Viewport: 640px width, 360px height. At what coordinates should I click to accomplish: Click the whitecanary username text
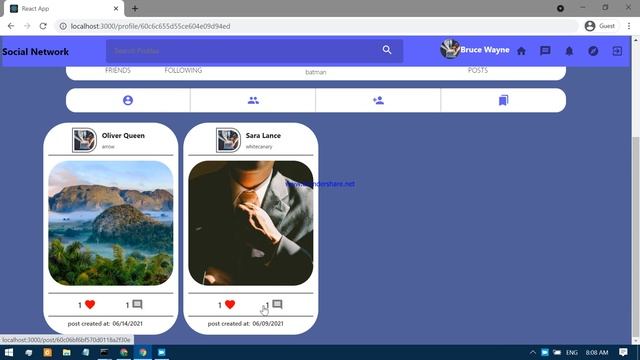(259, 147)
